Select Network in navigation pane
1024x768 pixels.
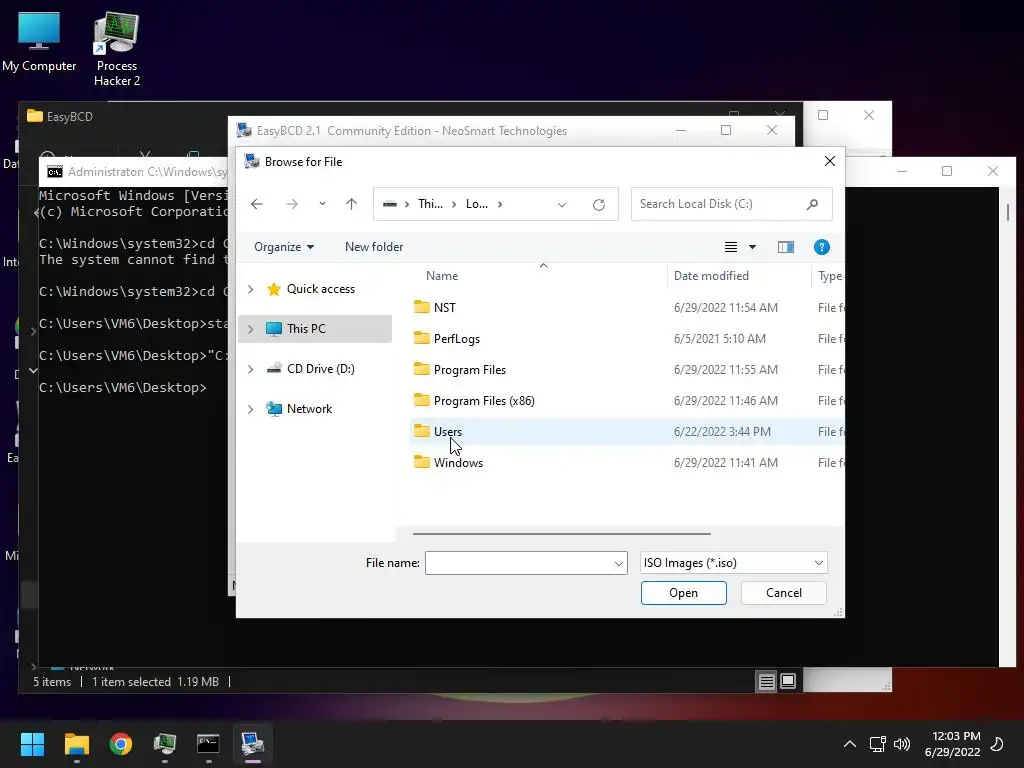pos(310,409)
